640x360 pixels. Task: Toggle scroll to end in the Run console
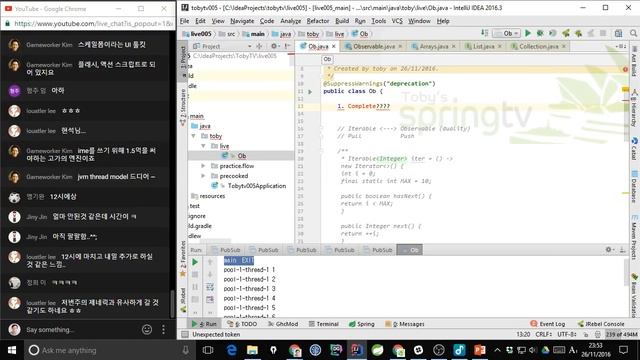tap(210, 300)
